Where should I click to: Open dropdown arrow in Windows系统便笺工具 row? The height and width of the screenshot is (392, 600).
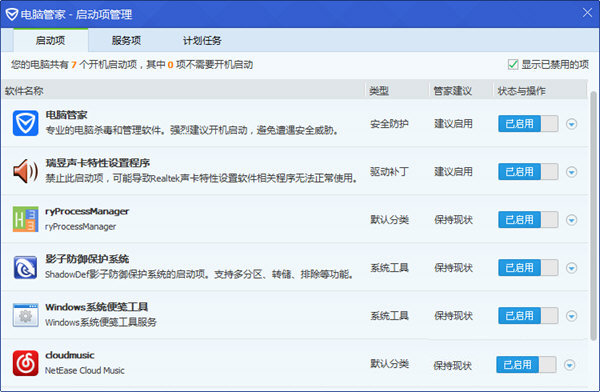pos(571,316)
